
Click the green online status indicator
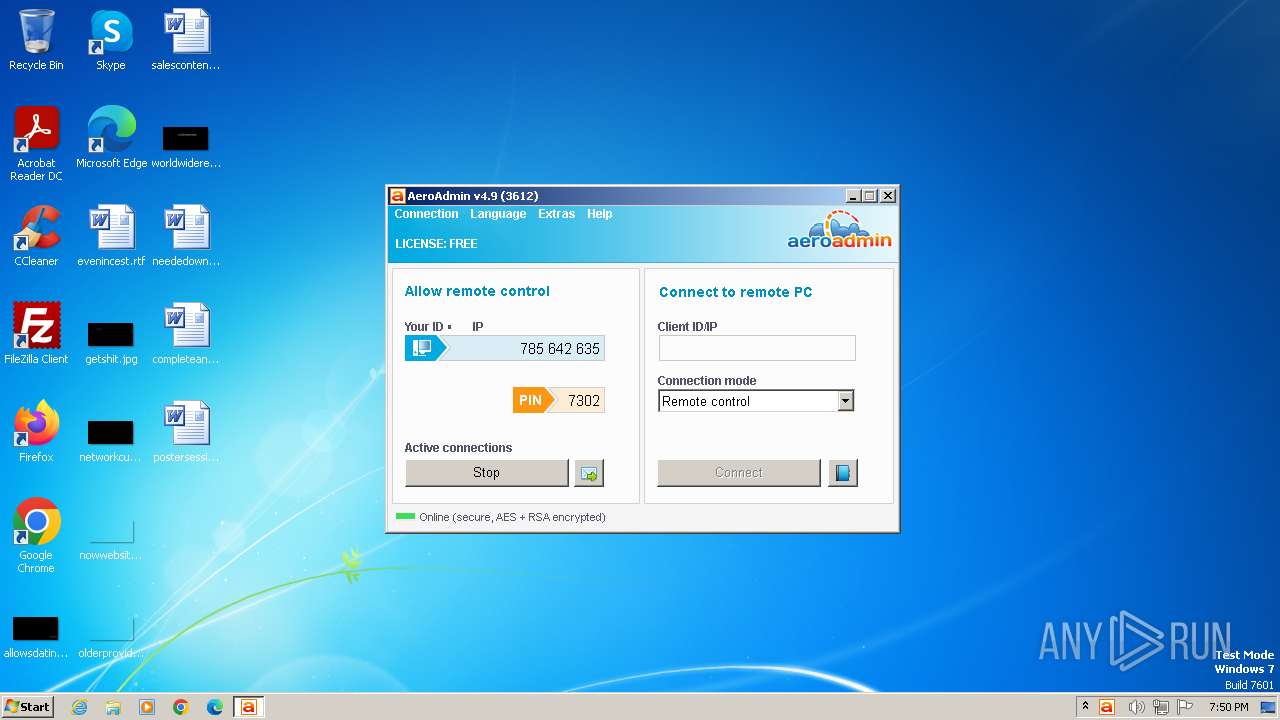tap(405, 517)
